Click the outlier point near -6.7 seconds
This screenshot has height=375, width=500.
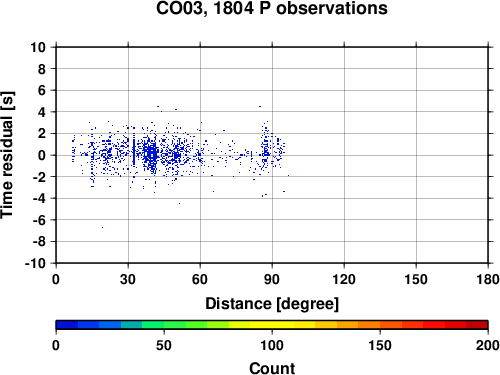coord(102,227)
